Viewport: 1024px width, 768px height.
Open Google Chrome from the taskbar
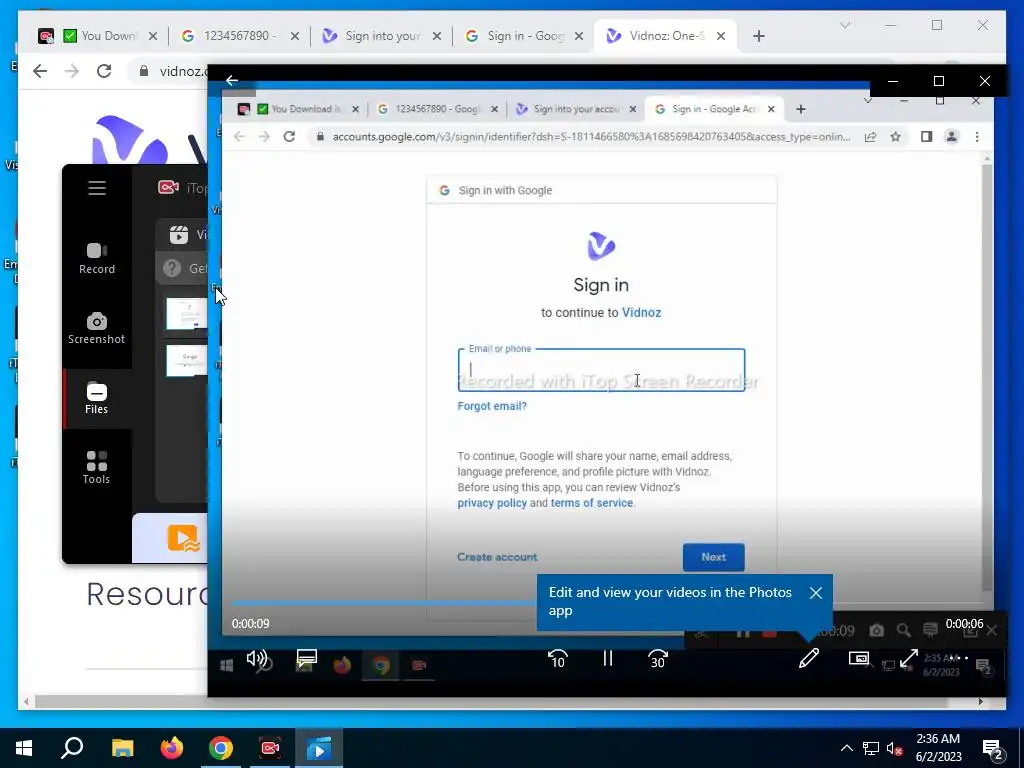pos(221,748)
